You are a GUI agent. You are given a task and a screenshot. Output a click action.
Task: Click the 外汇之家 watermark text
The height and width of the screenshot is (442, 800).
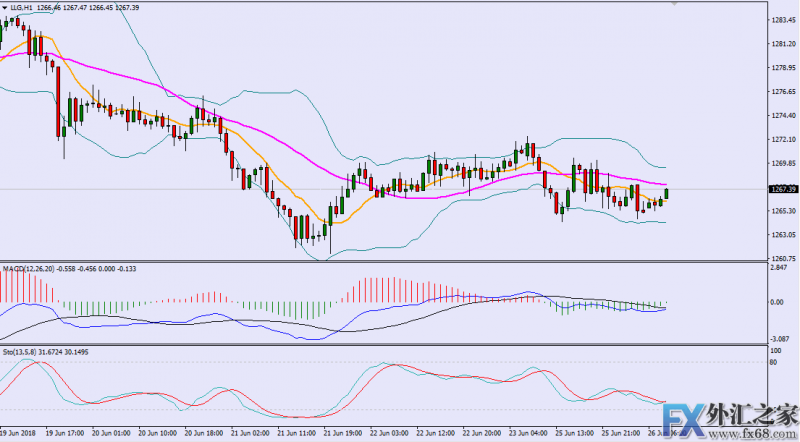click(x=753, y=415)
